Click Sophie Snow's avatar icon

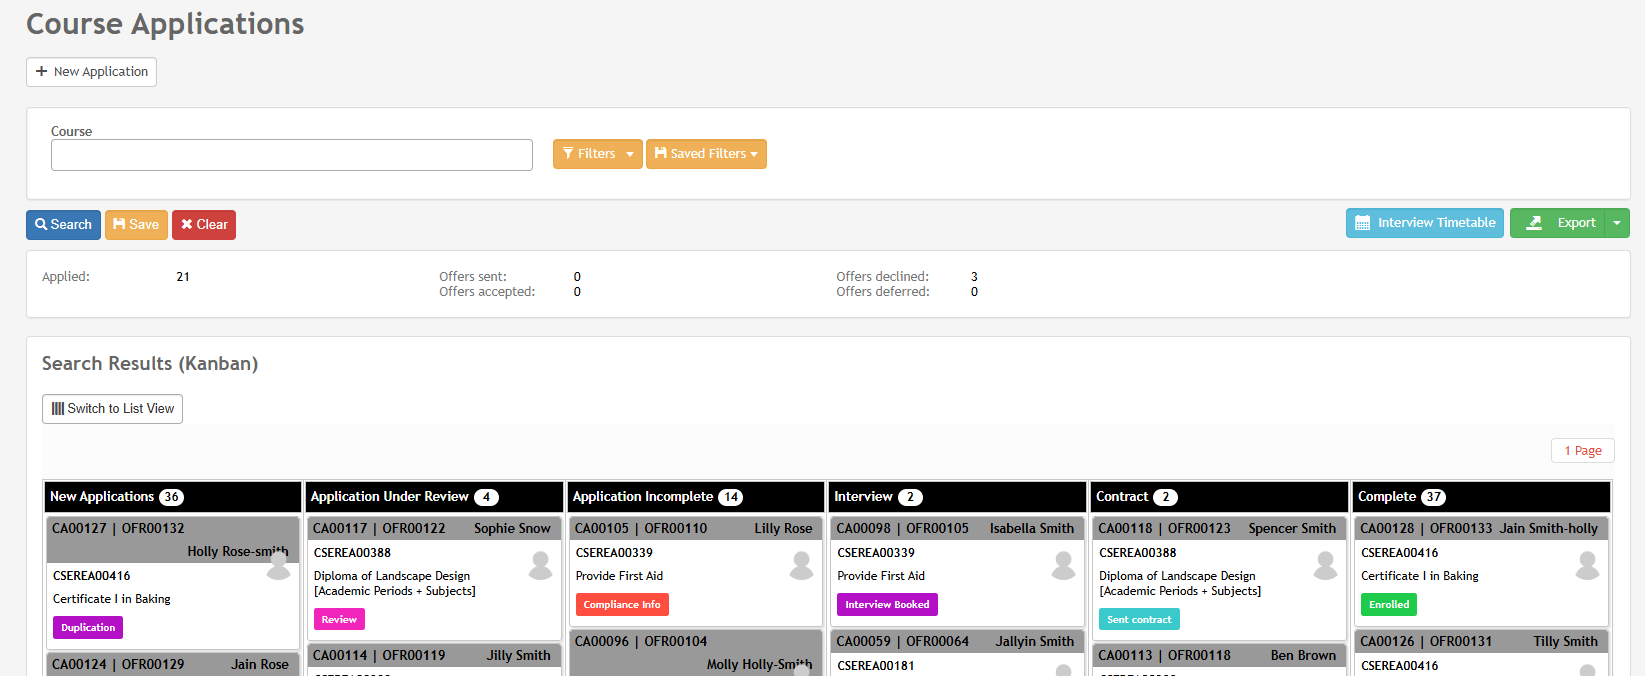pos(541,566)
